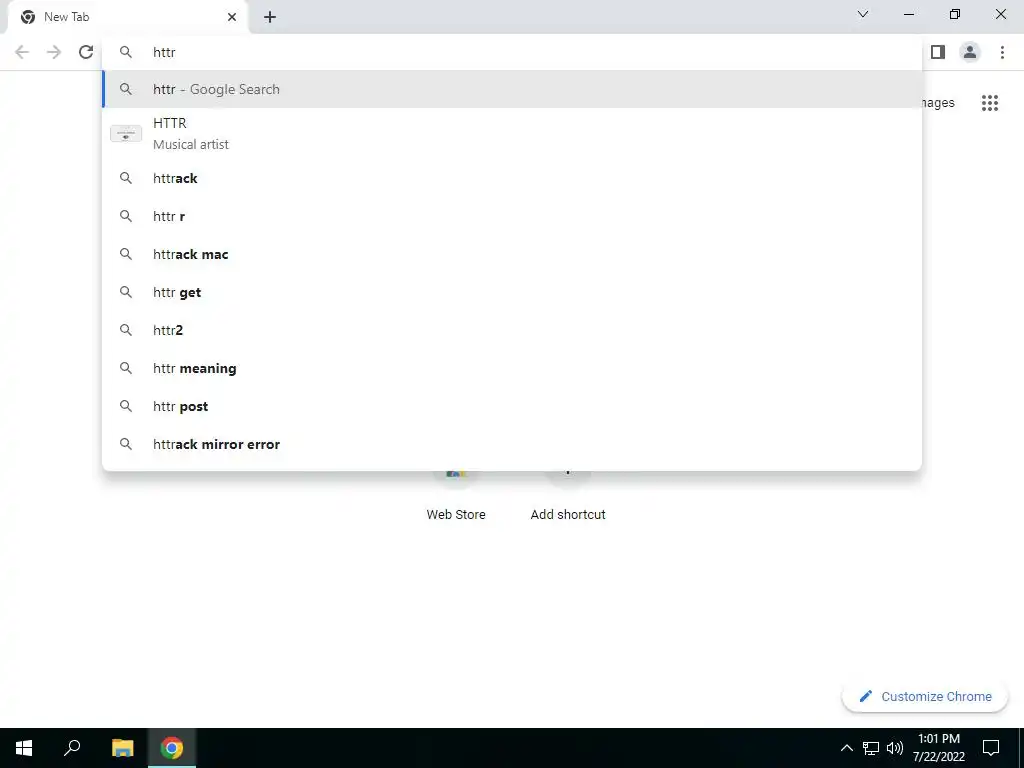This screenshot has height=768, width=1024.
Task: Click the Images link
Action: tap(938, 103)
